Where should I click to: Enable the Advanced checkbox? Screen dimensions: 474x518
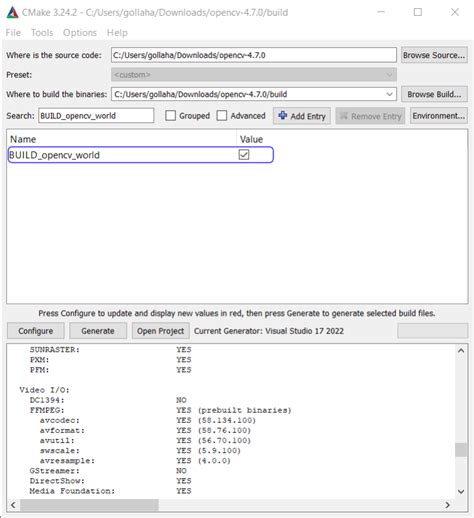pyautogui.click(x=222, y=116)
